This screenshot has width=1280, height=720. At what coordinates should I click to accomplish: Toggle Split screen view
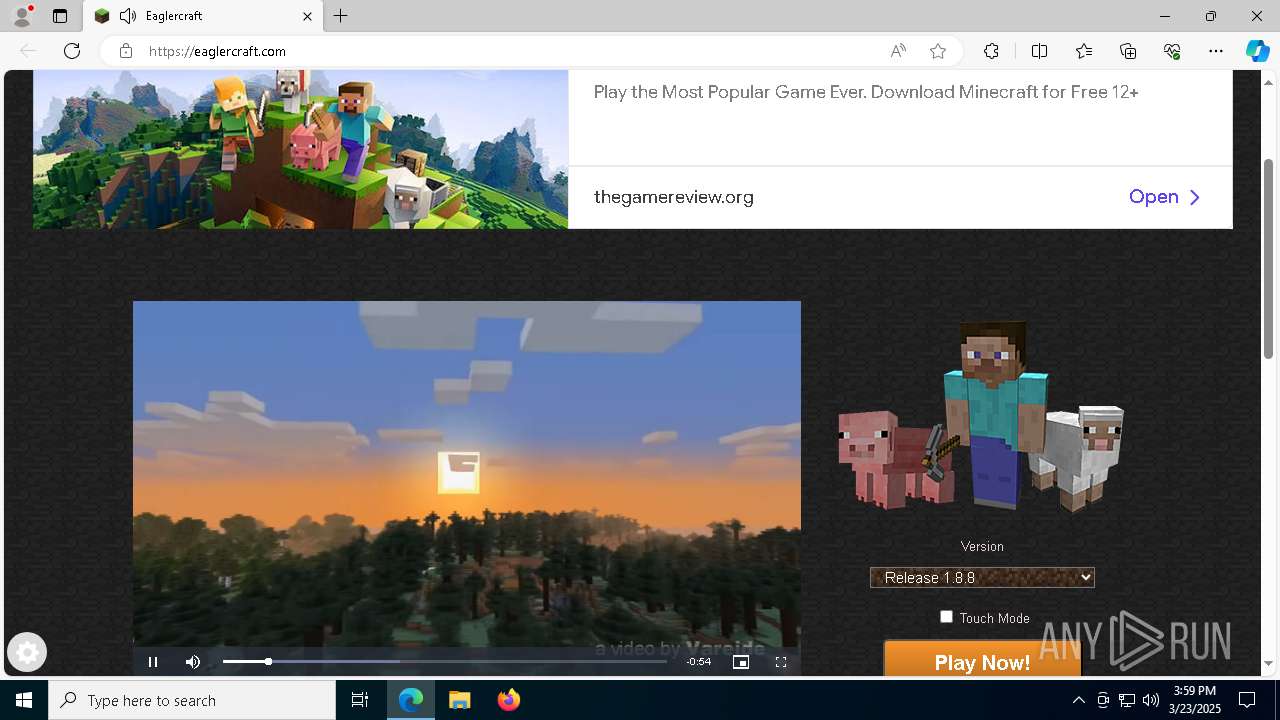1039,51
